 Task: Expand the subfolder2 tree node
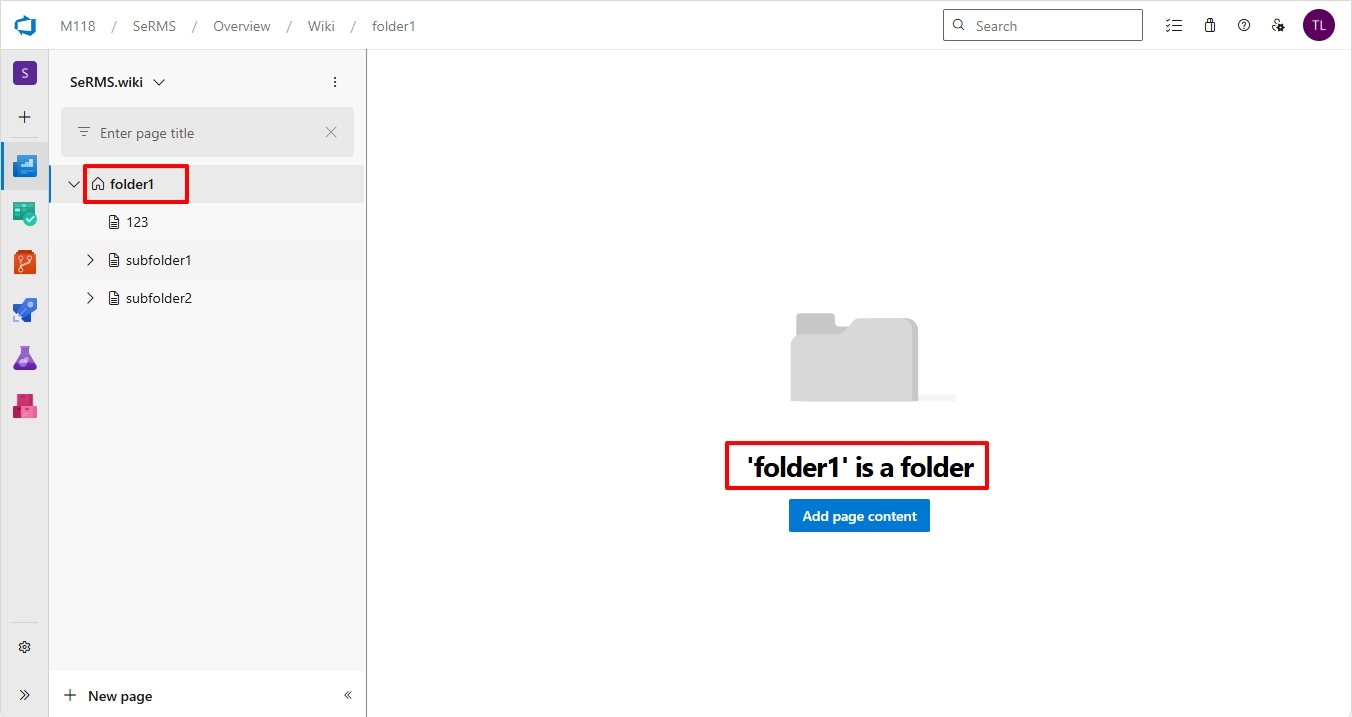click(90, 298)
